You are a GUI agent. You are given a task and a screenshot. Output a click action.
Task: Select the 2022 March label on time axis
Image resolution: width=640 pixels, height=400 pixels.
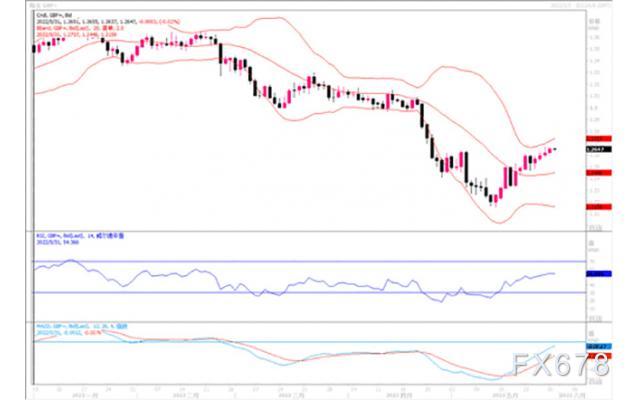[x=291, y=396]
